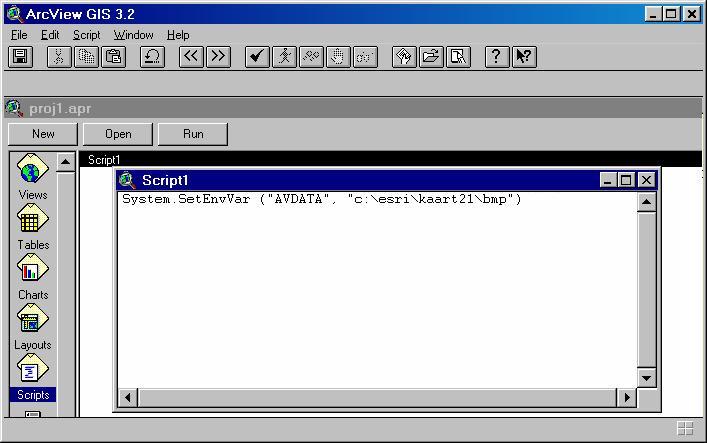Select the Views icon in project sidebar
Screen dimensions: 707x443
pos(32,177)
